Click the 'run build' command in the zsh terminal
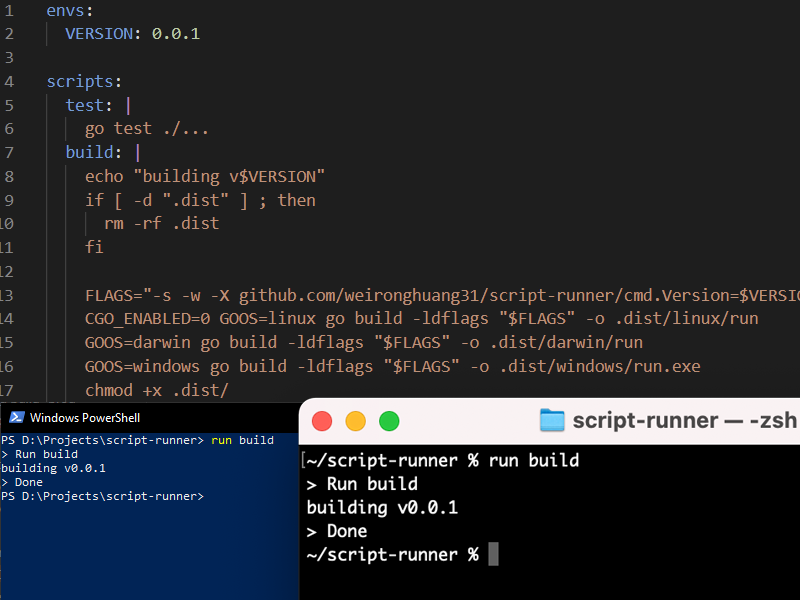 [x=534, y=461]
